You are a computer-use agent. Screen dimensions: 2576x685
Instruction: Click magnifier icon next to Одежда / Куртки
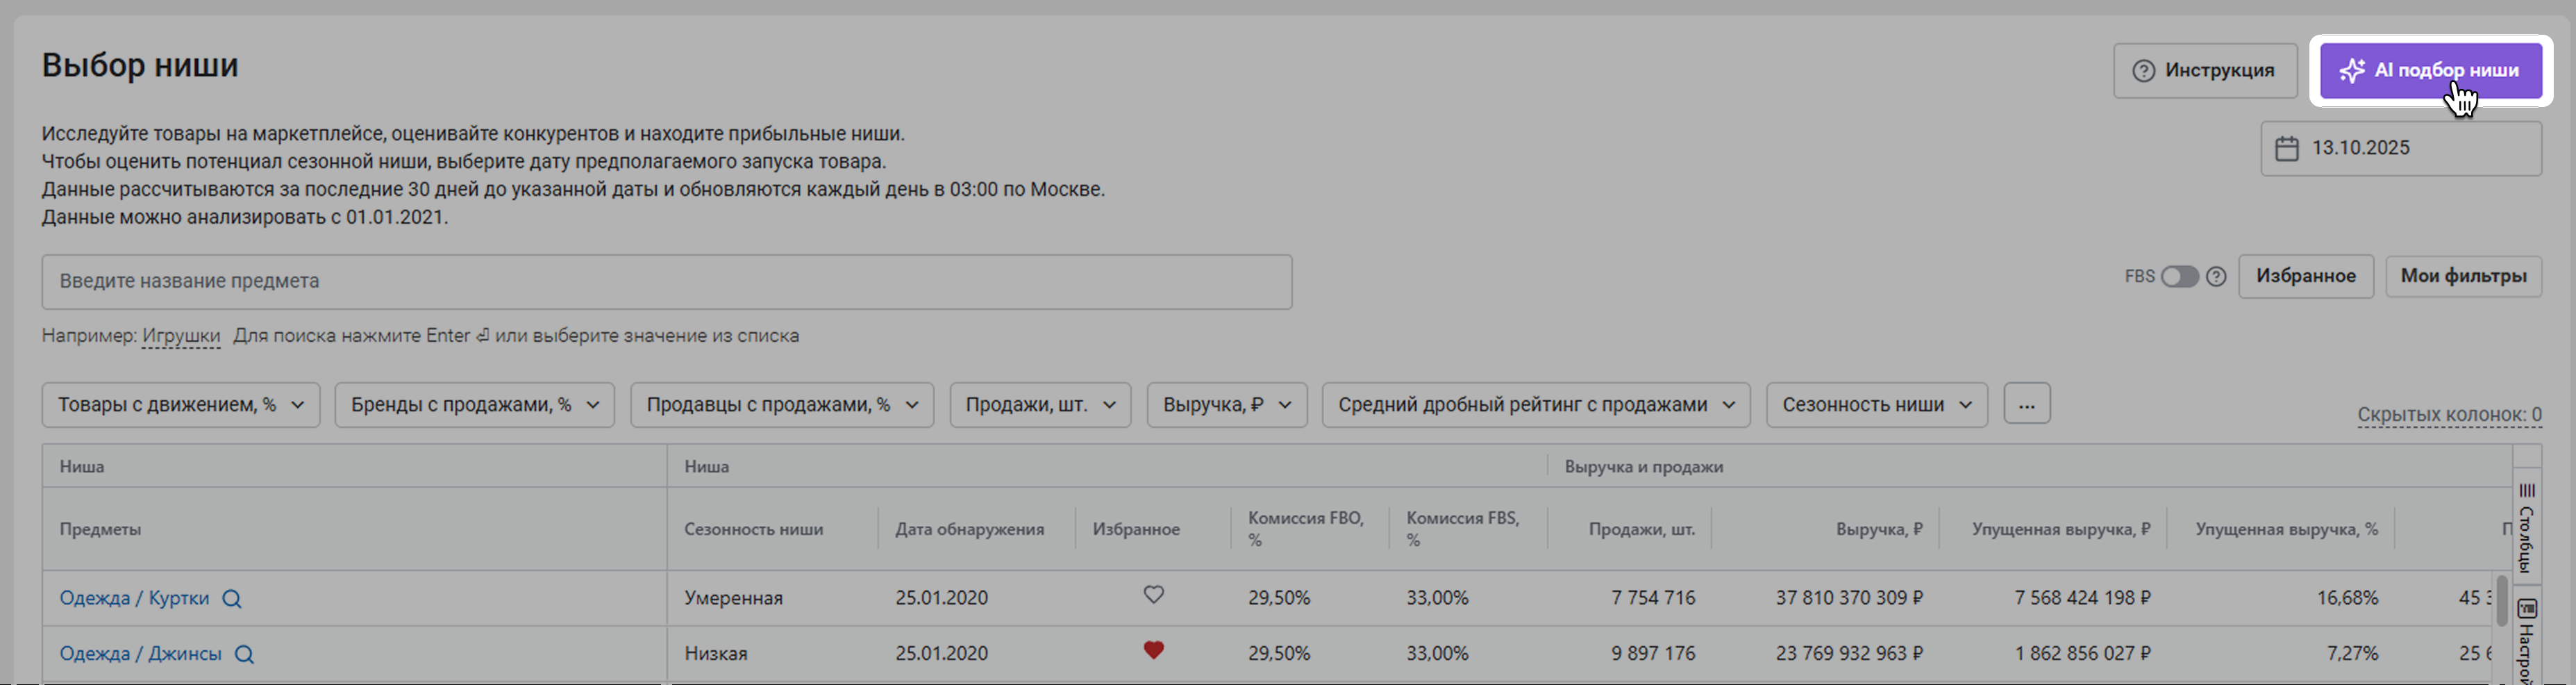231,598
